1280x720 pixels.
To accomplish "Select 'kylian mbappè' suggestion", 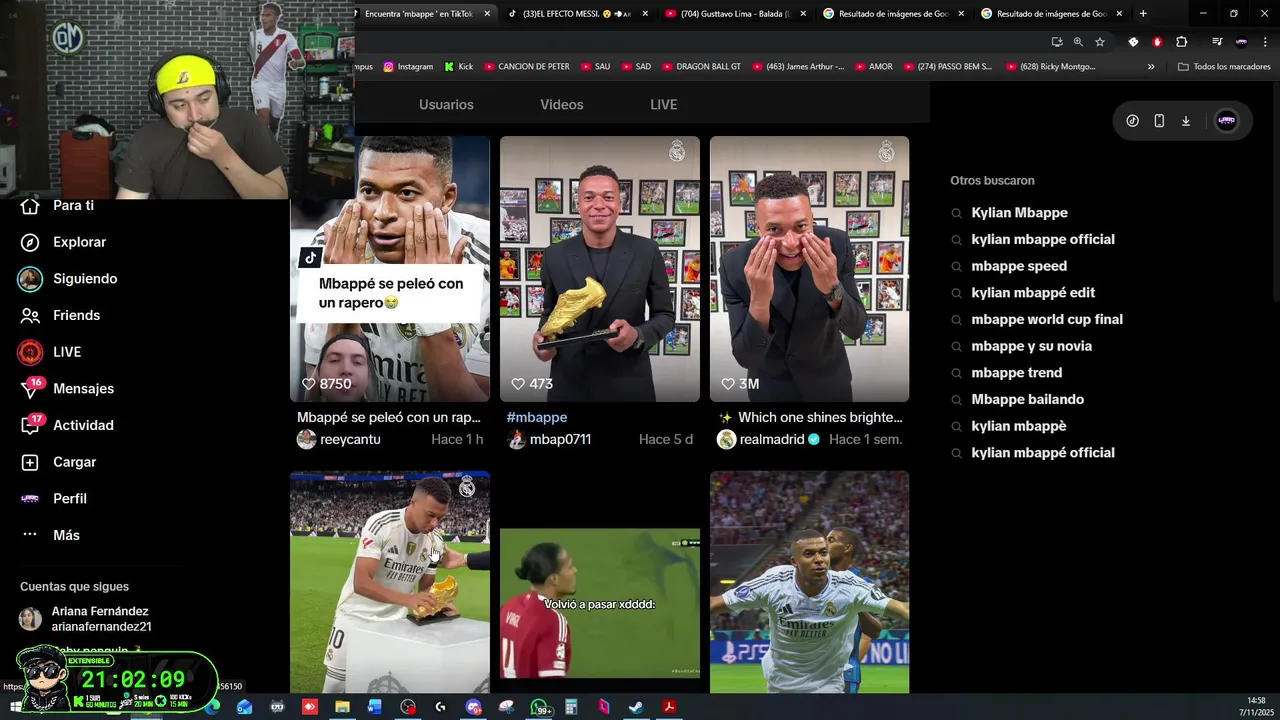I will pos(1019,426).
